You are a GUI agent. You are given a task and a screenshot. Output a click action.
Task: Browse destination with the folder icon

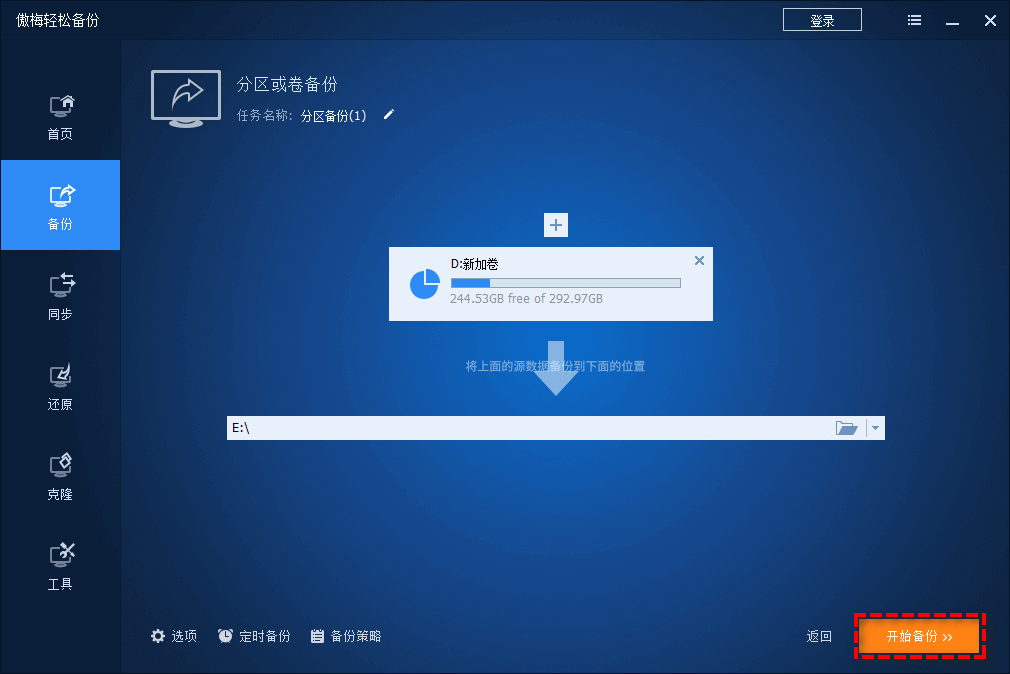[x=846, y=428]
